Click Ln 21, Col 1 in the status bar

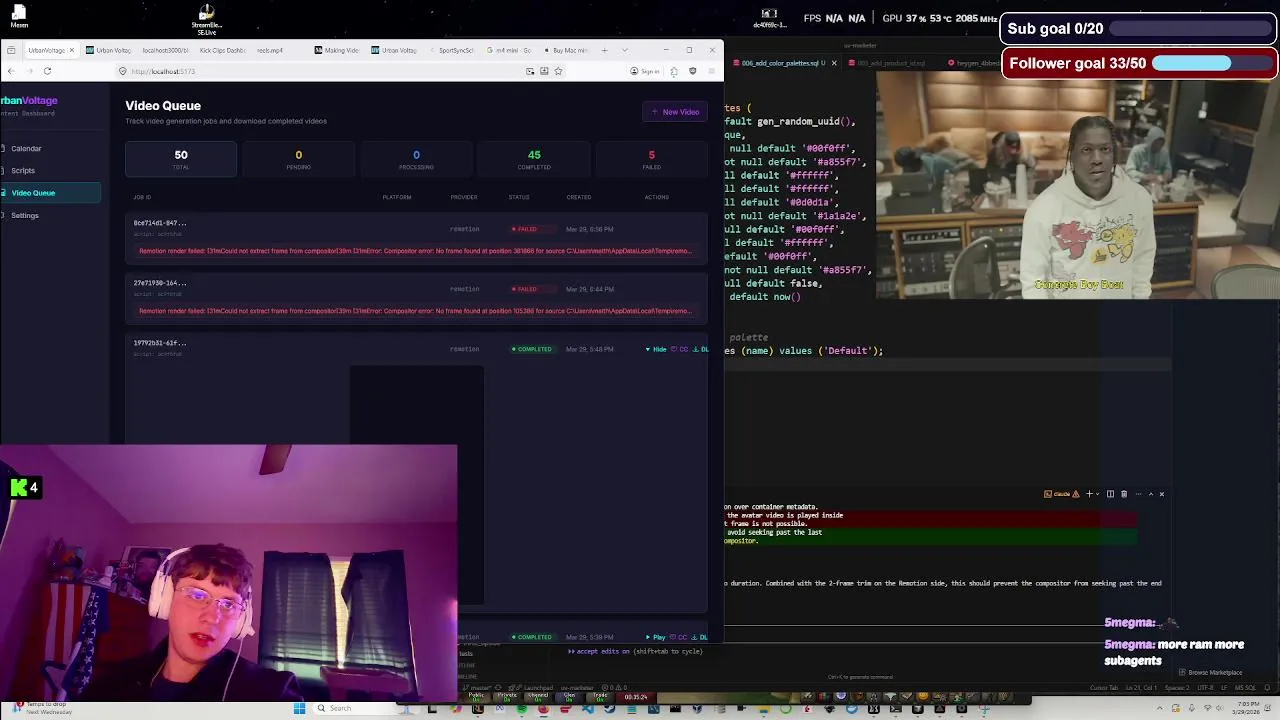click(1140, 688)
